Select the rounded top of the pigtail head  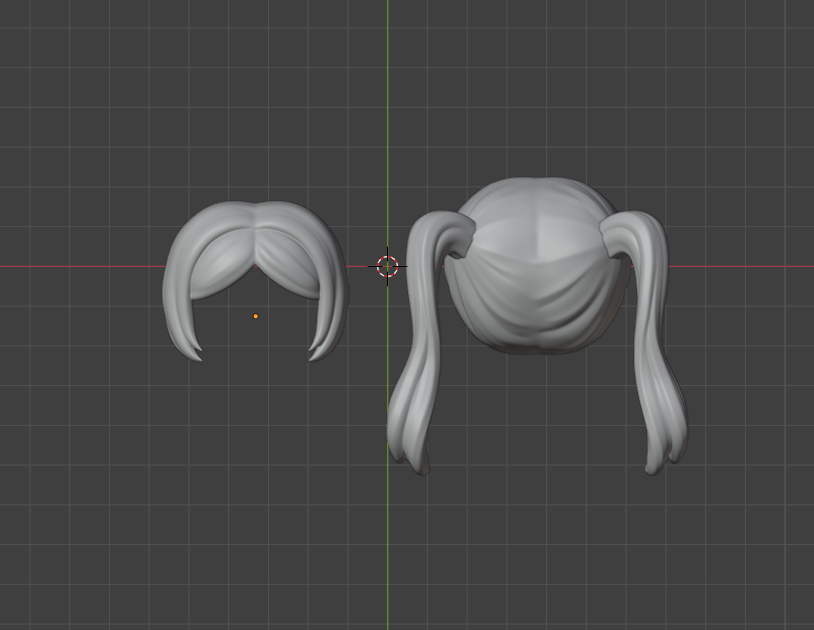click(x=535, y=195)
